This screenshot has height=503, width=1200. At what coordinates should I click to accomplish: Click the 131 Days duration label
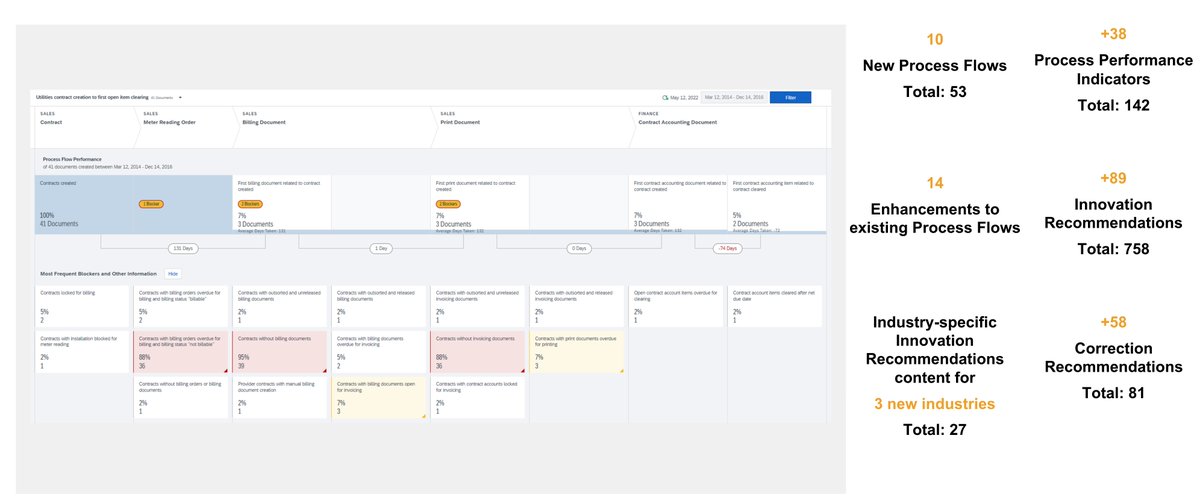tap(182, 247)
